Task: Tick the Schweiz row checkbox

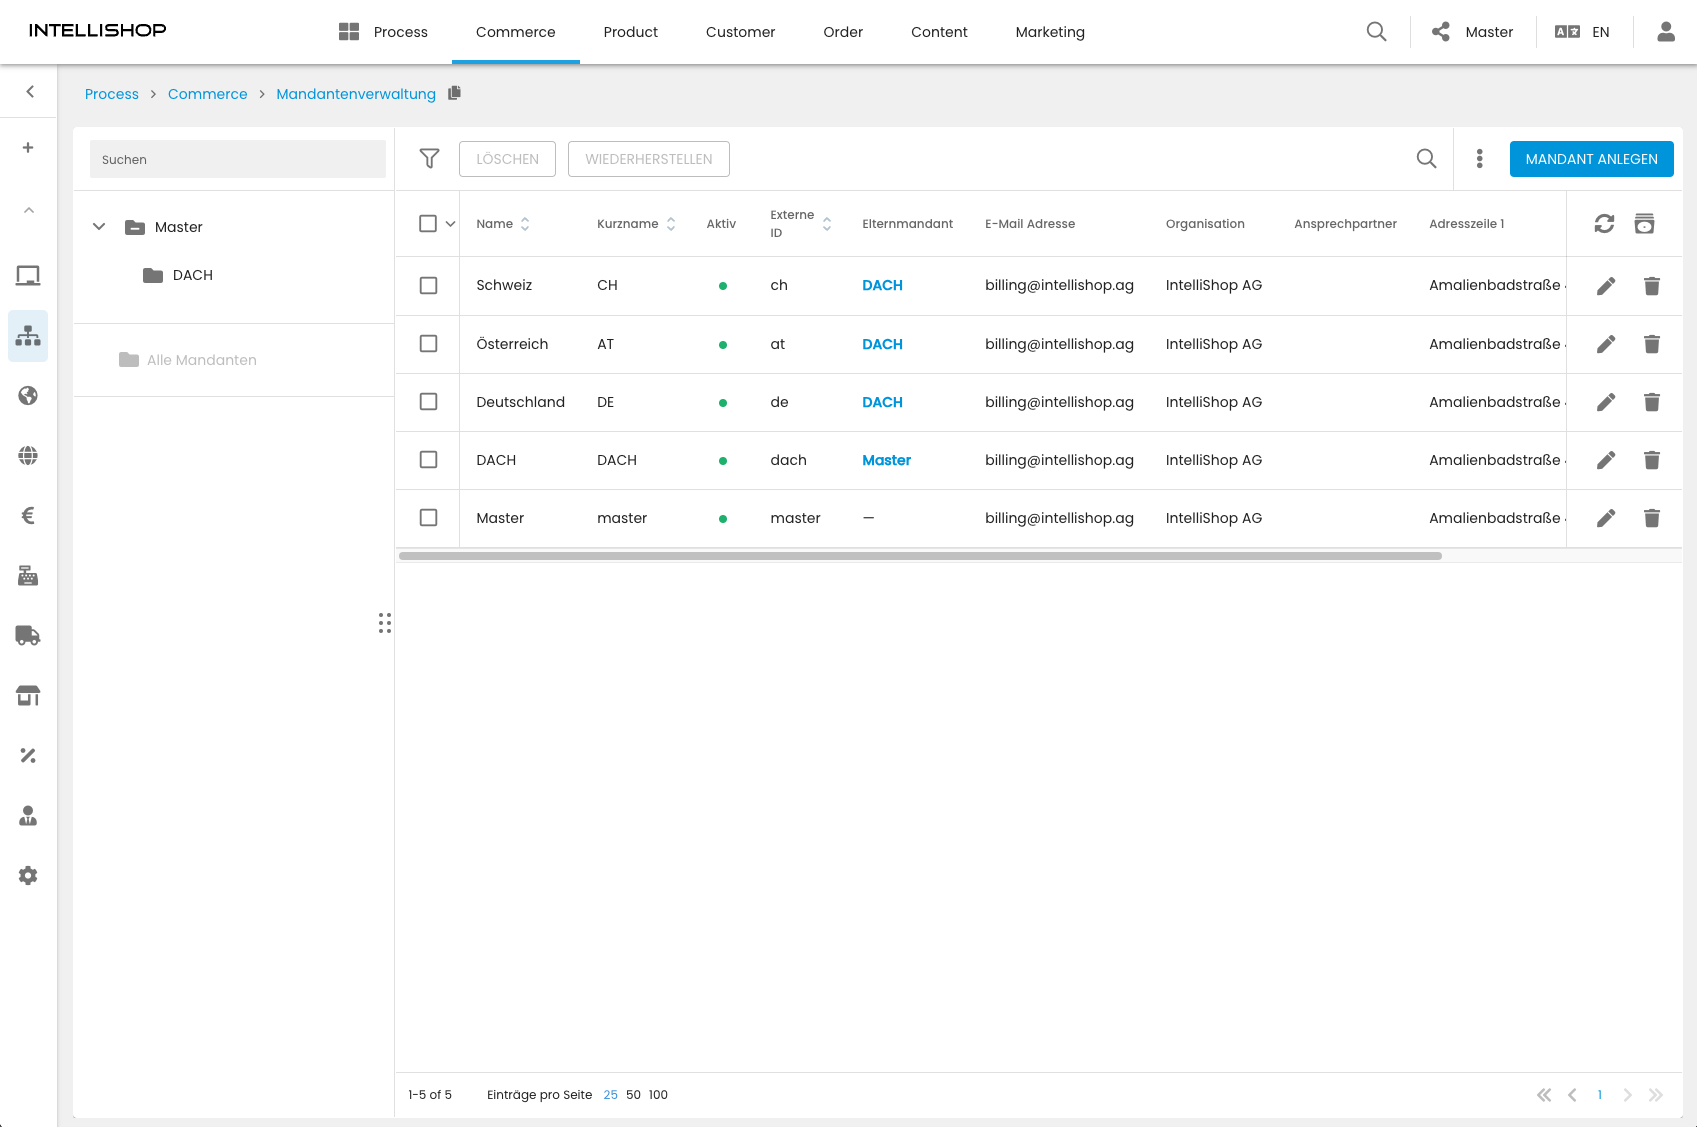Action: pyautogui.click(x=428, y=286)
